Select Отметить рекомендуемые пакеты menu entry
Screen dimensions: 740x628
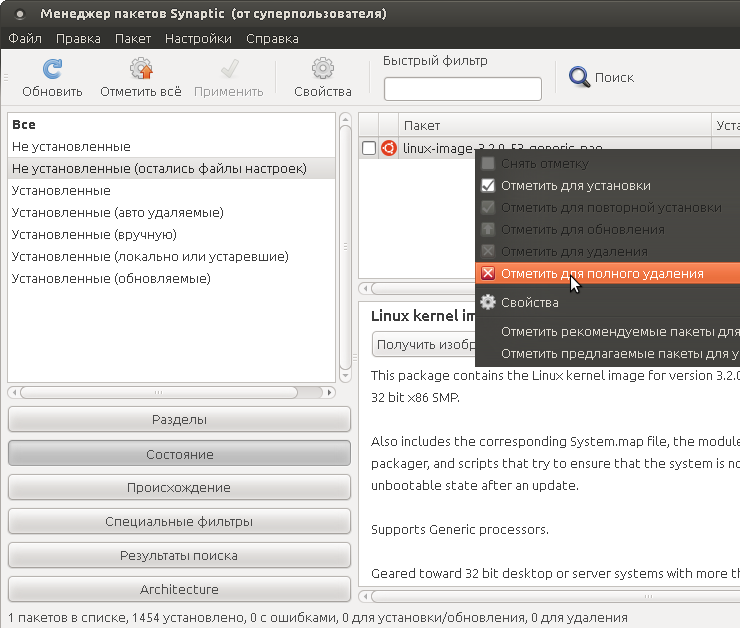coord(619,331)
